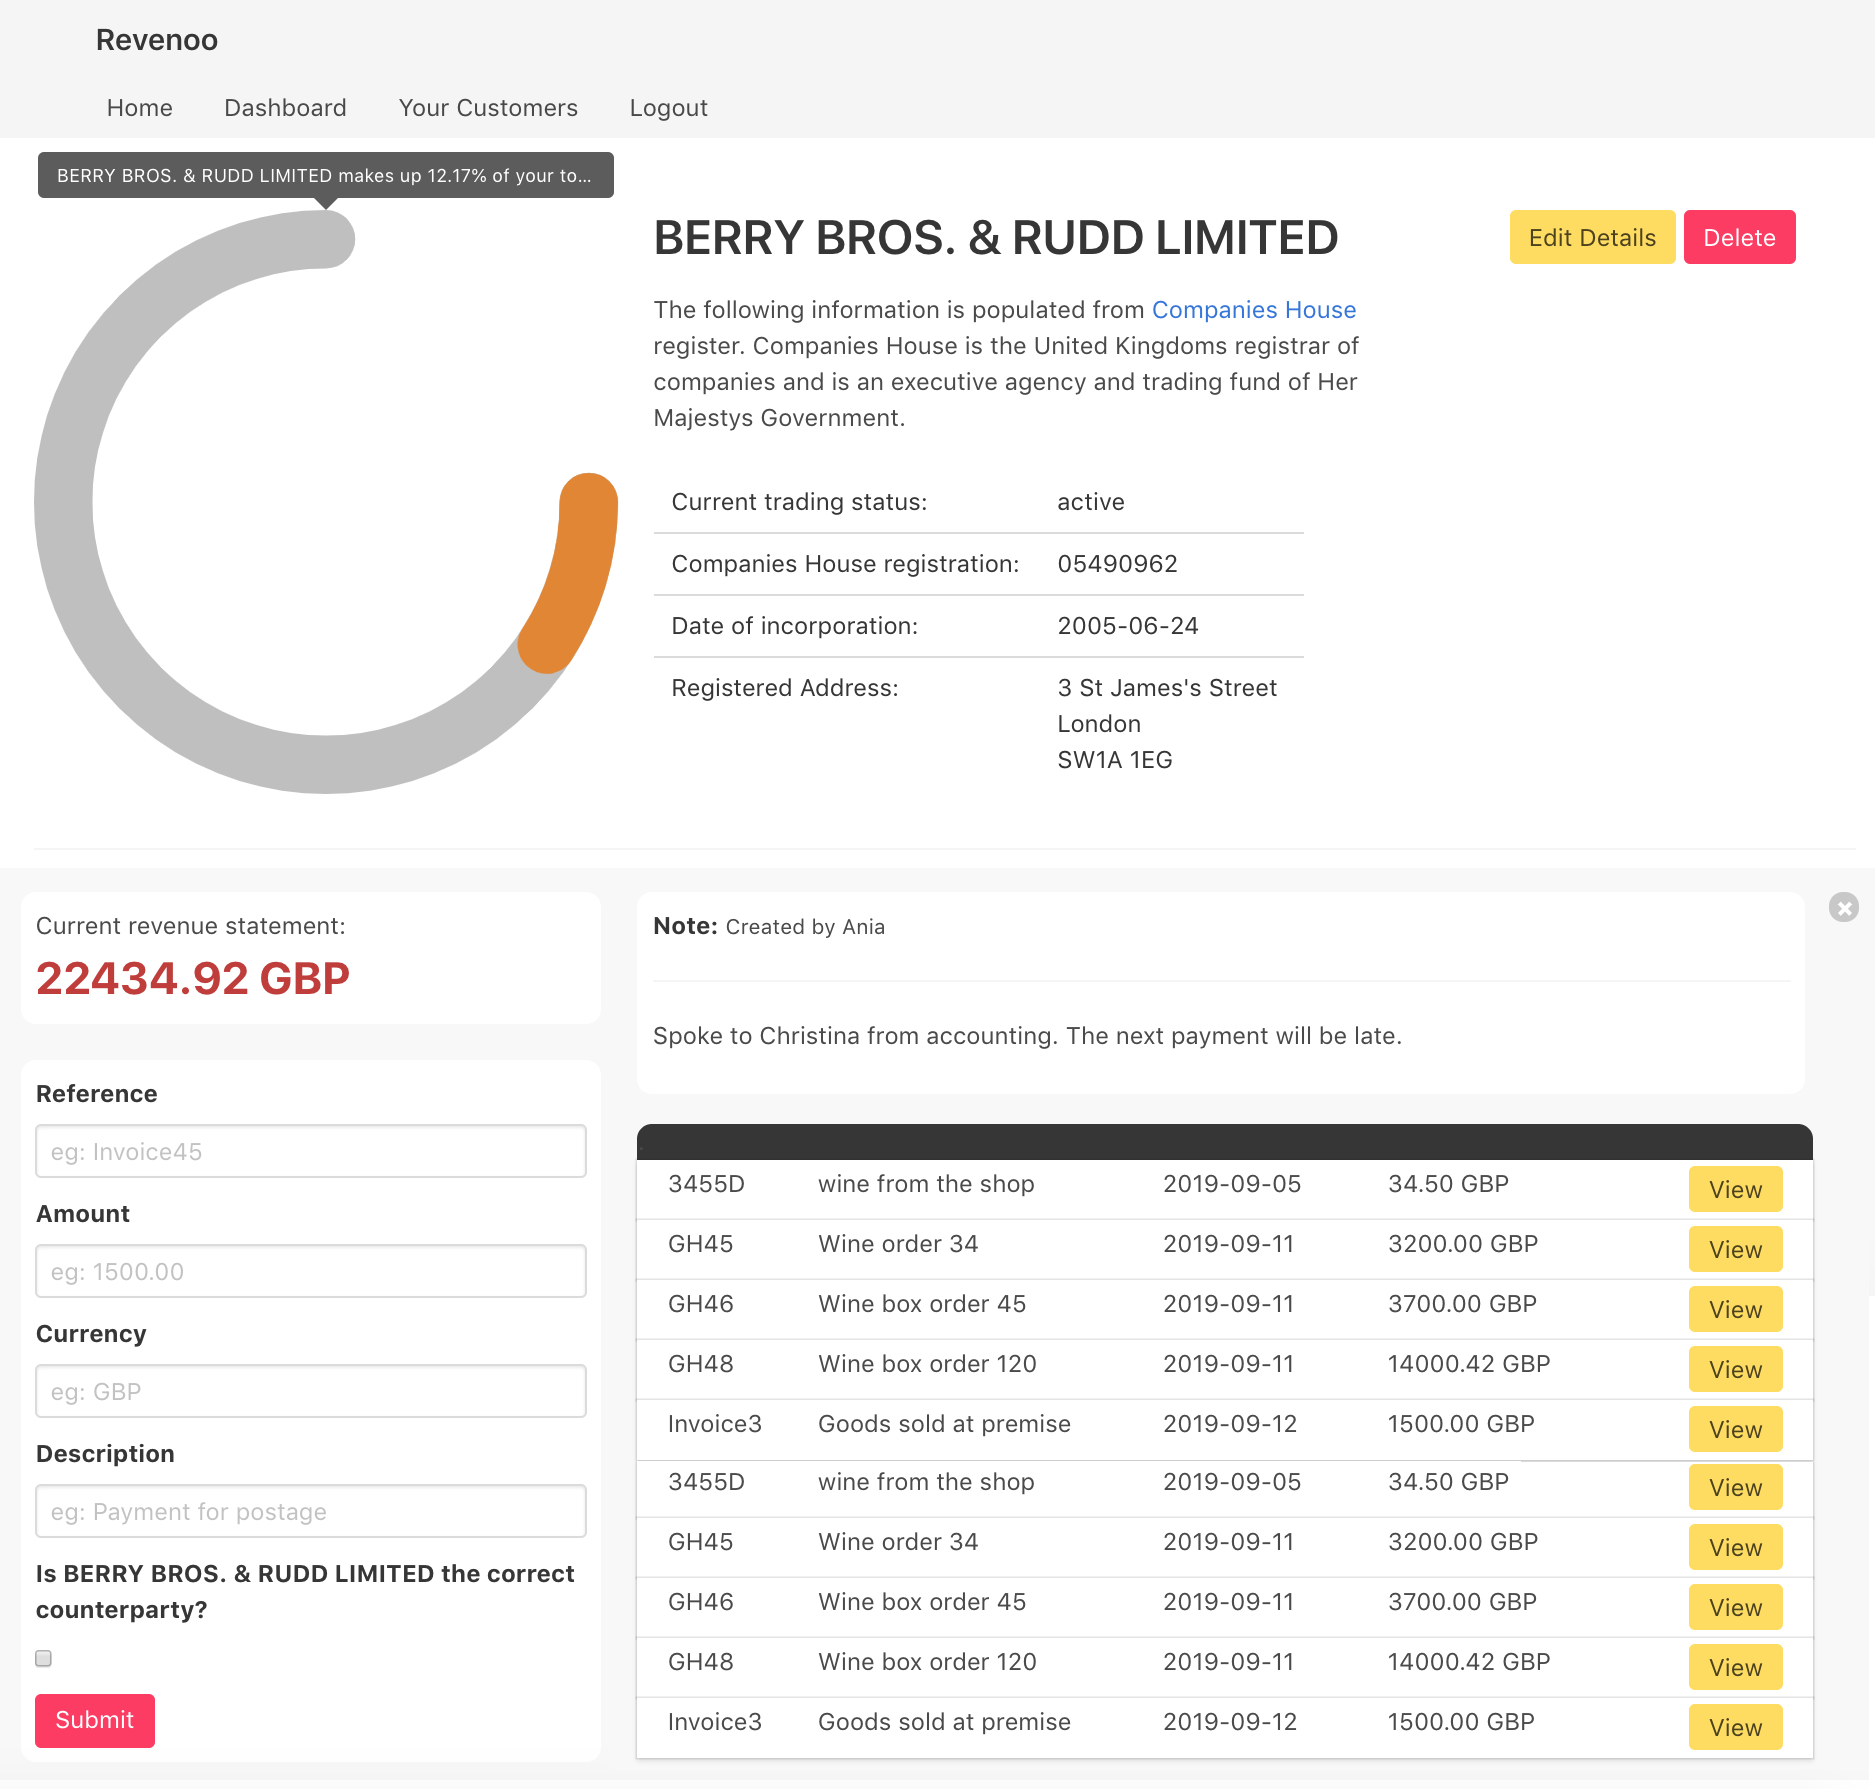Click the first Wine order 34 description
This screenshot has width=1875, height=1789.
pyautogui.click(x=898, y=1244)
